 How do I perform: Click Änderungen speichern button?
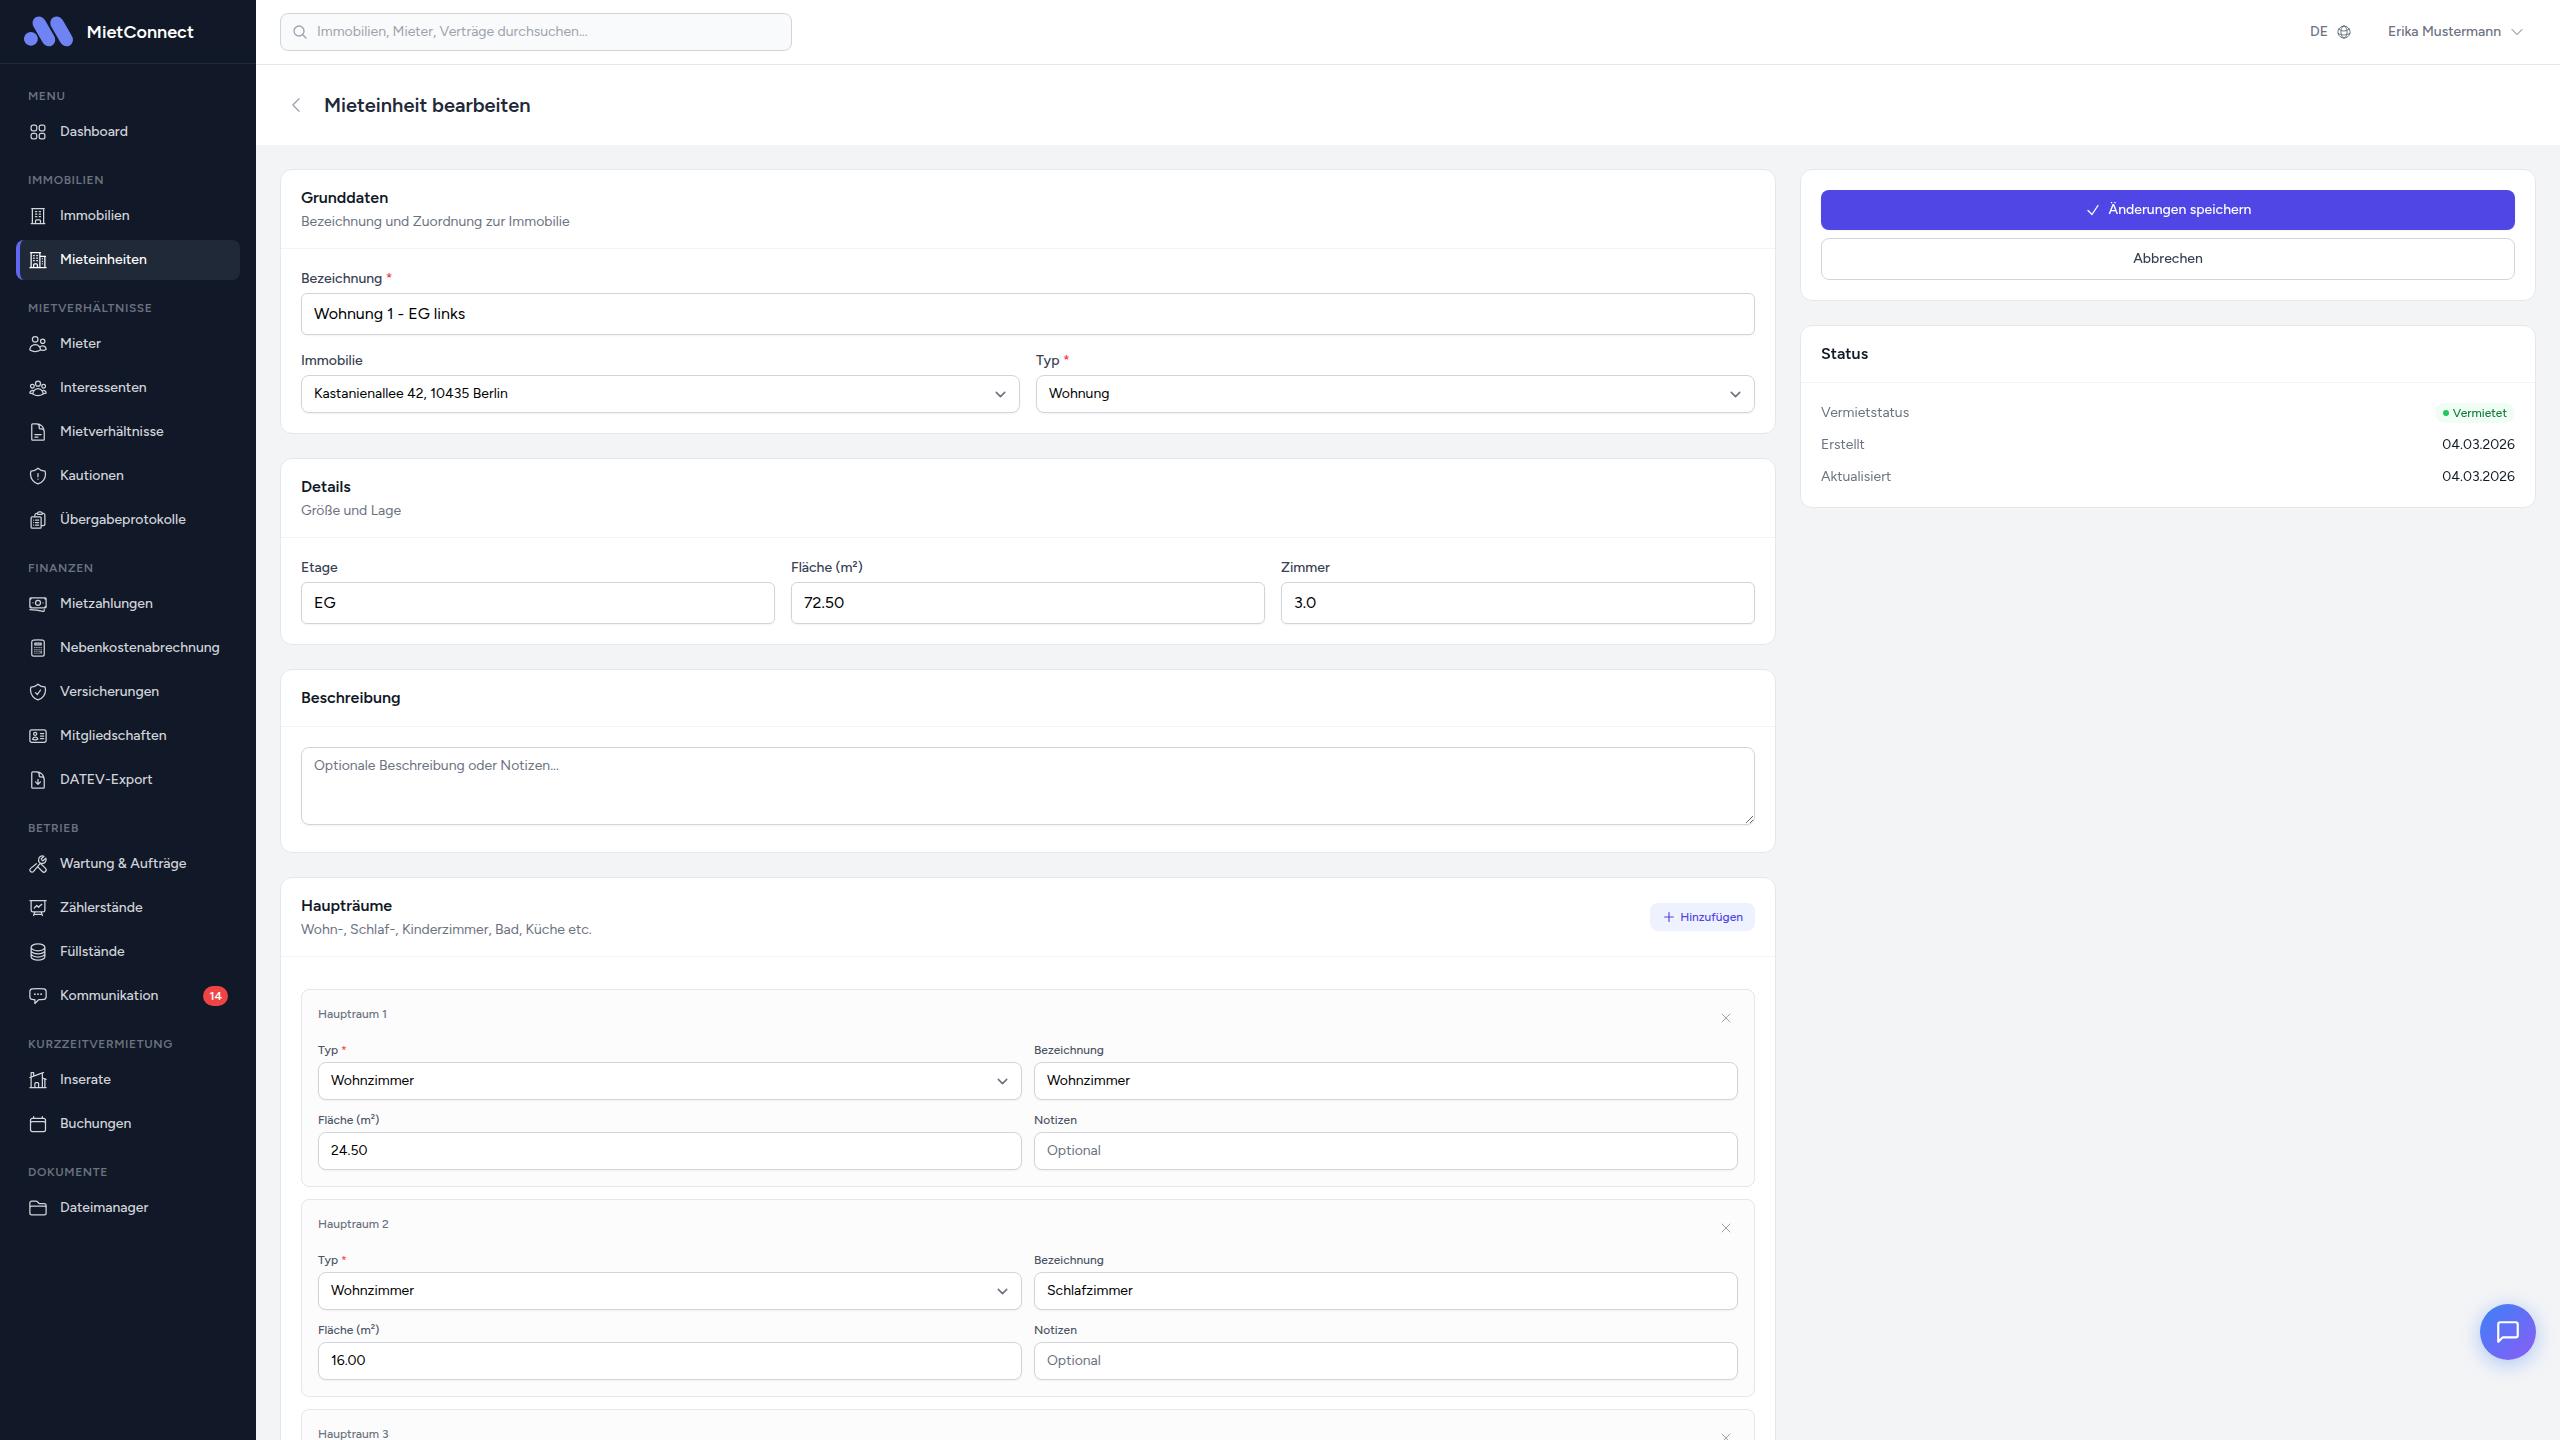tap(2167, 210)
